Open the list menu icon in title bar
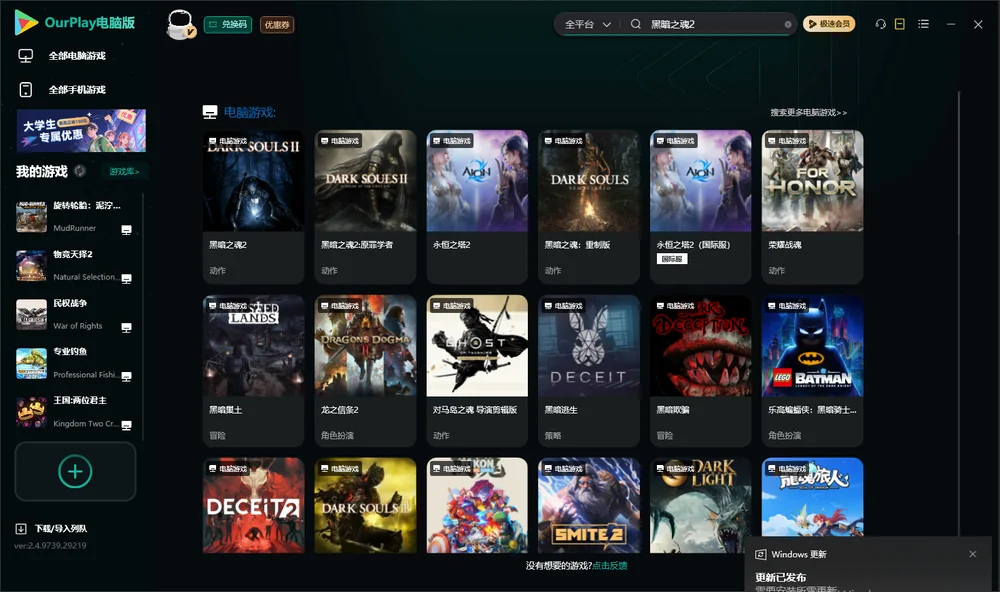The width and height of the screenshot is (1000, 592). click(x=923, y=24)
